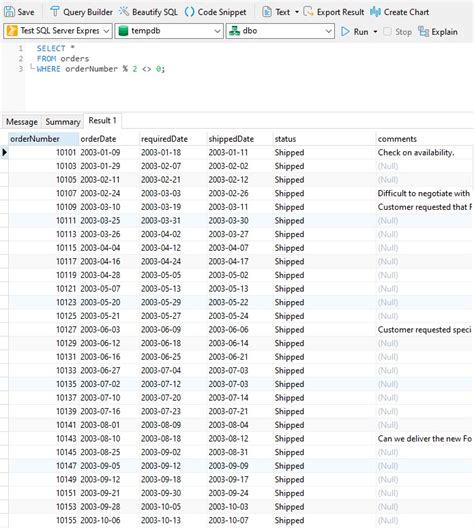The height and width of the screenshot is (528, 474).
Task: Click comment 'Customer requested that' on row 10109
Action: point(425,207)
